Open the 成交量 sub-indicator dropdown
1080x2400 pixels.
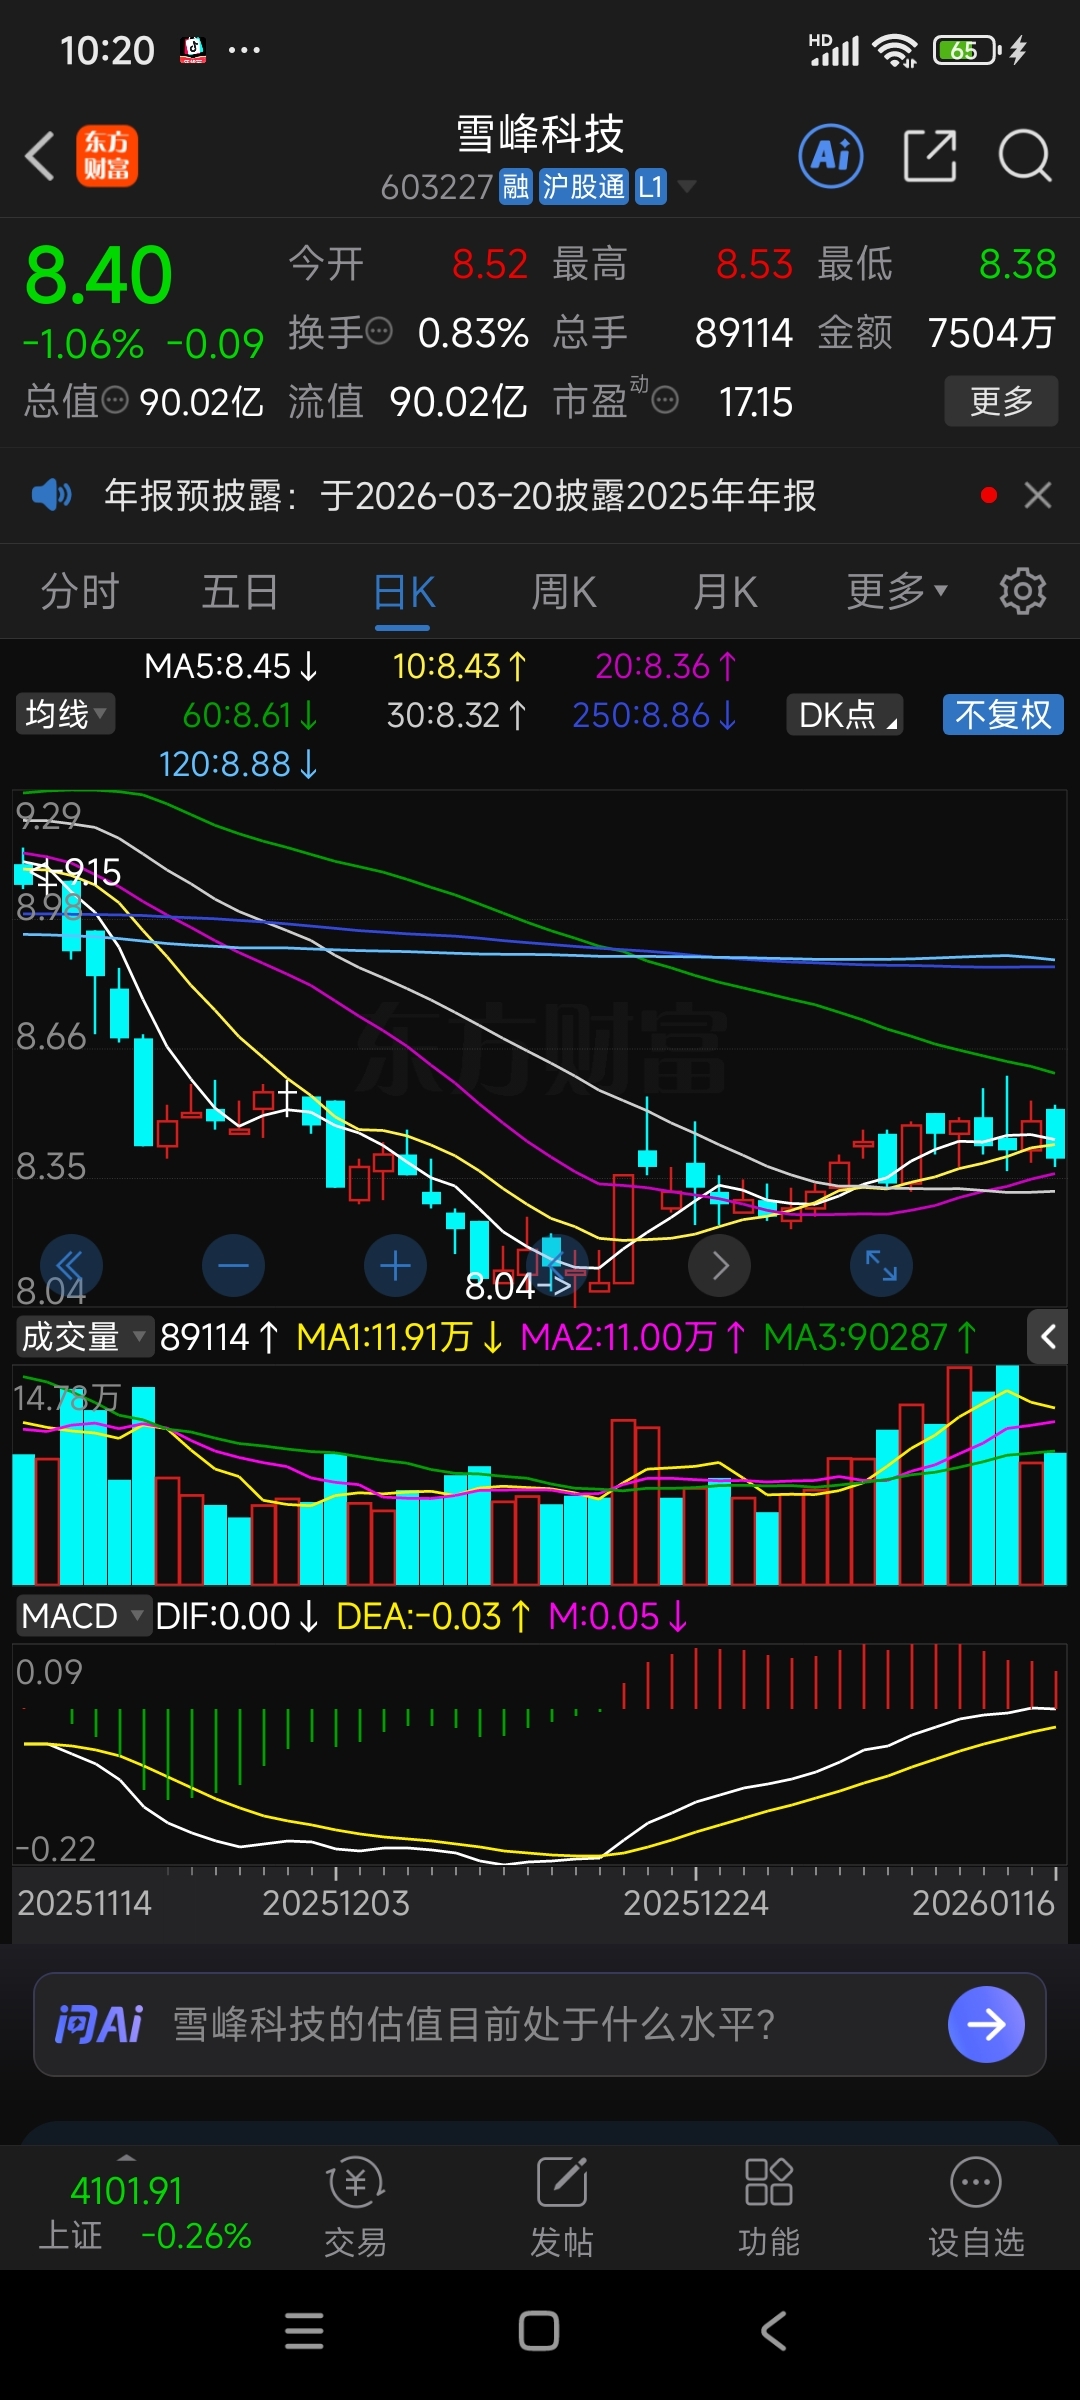point(84,1337)
